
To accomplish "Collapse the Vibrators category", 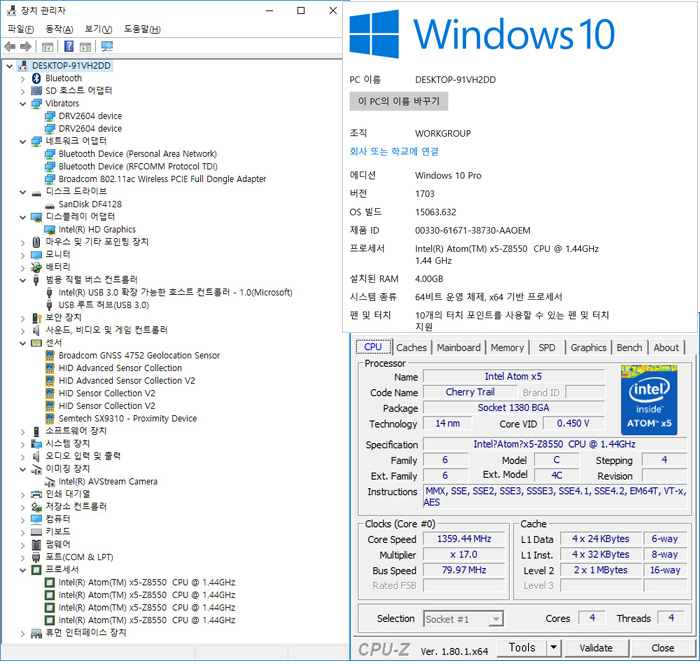I will (x=23, y=104).
